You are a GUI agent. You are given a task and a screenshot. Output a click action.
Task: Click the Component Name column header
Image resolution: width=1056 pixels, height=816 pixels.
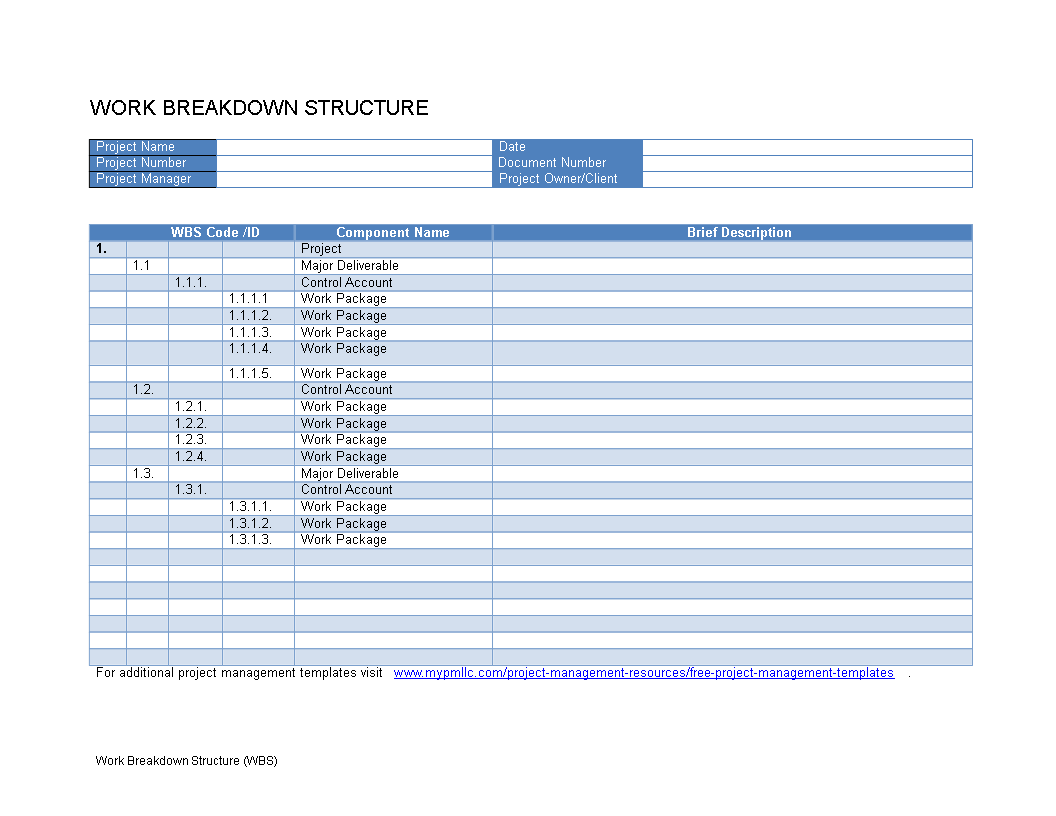(393, 232)
